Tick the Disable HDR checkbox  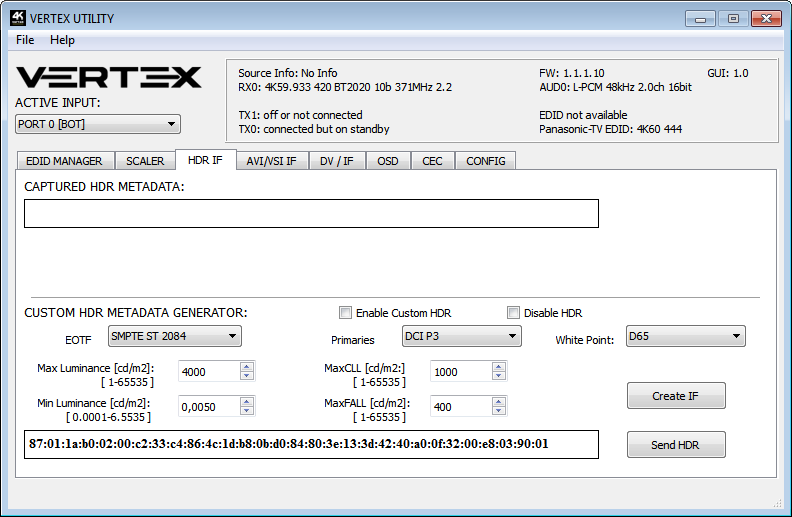coord(513,313)
